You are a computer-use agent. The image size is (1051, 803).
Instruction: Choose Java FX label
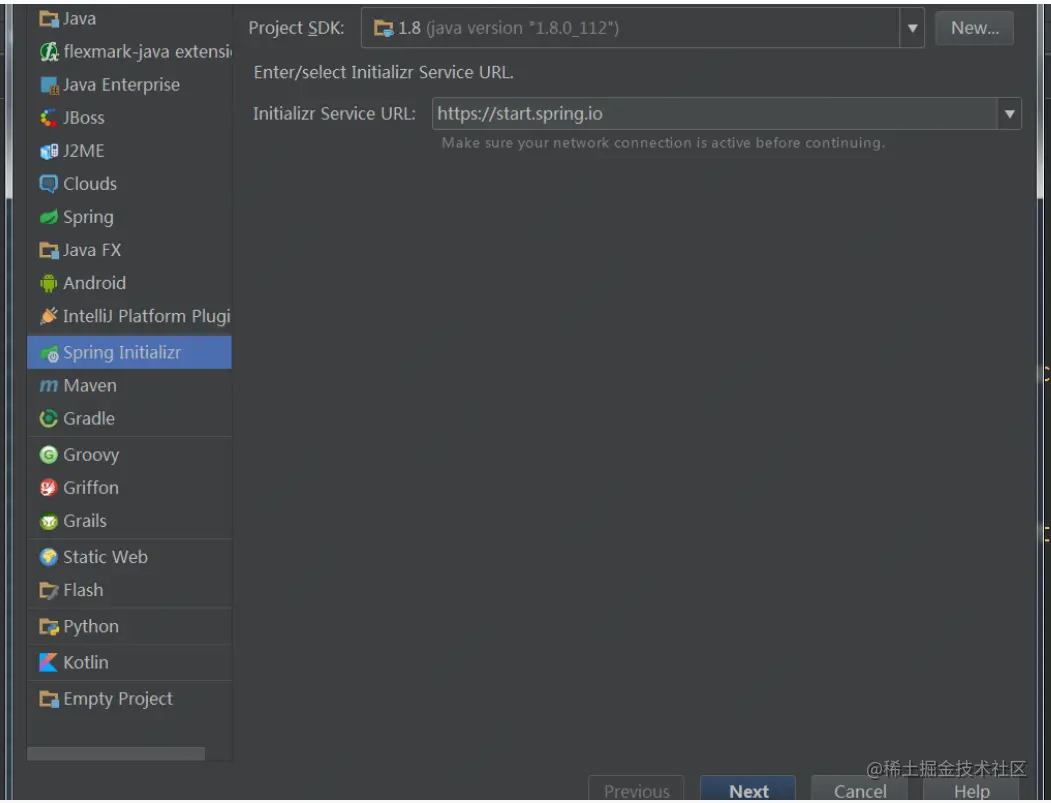click(x=92, y=250)
